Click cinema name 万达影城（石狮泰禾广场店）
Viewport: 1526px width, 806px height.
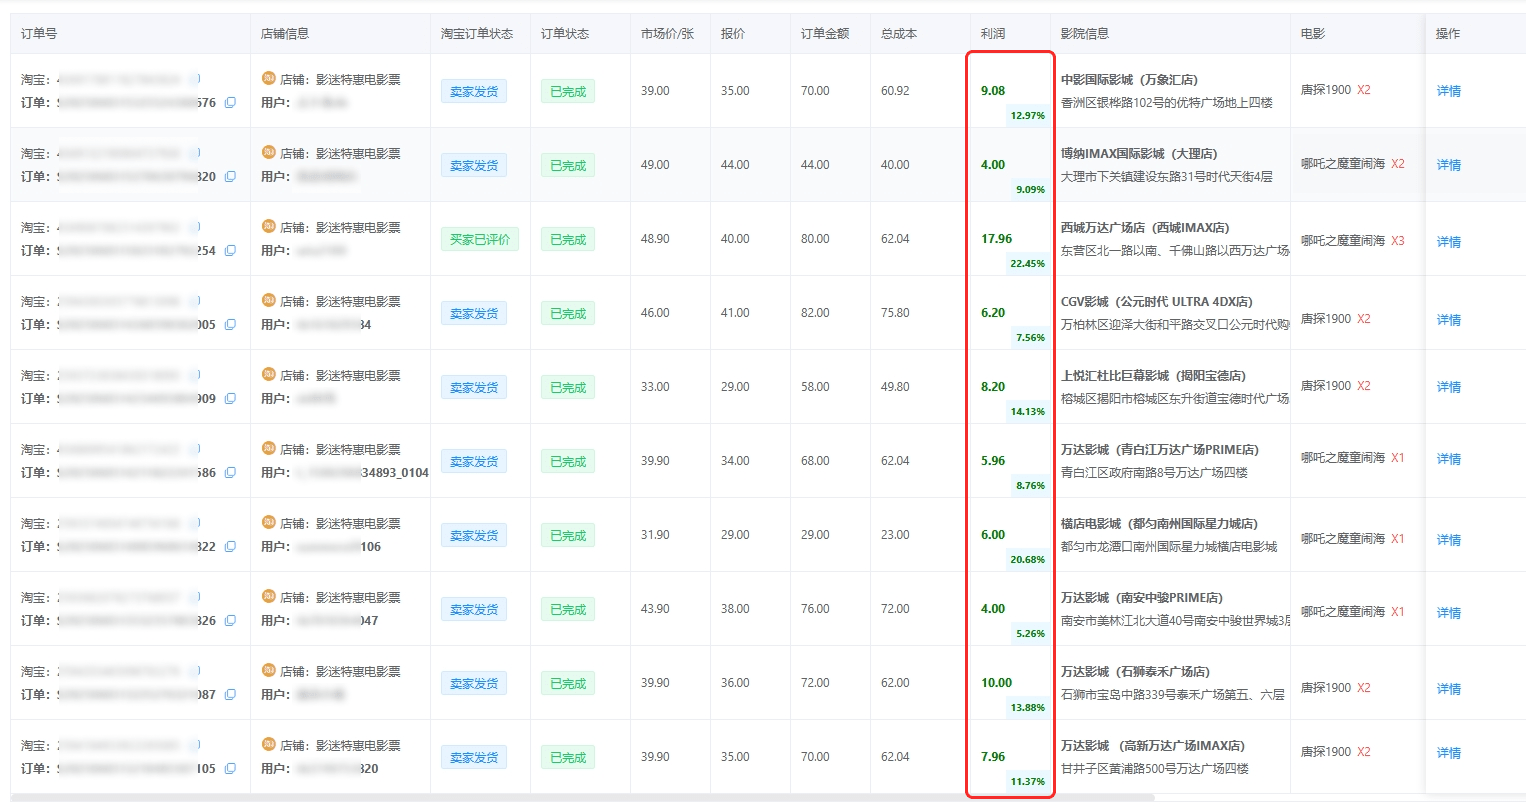[1135, 672]
